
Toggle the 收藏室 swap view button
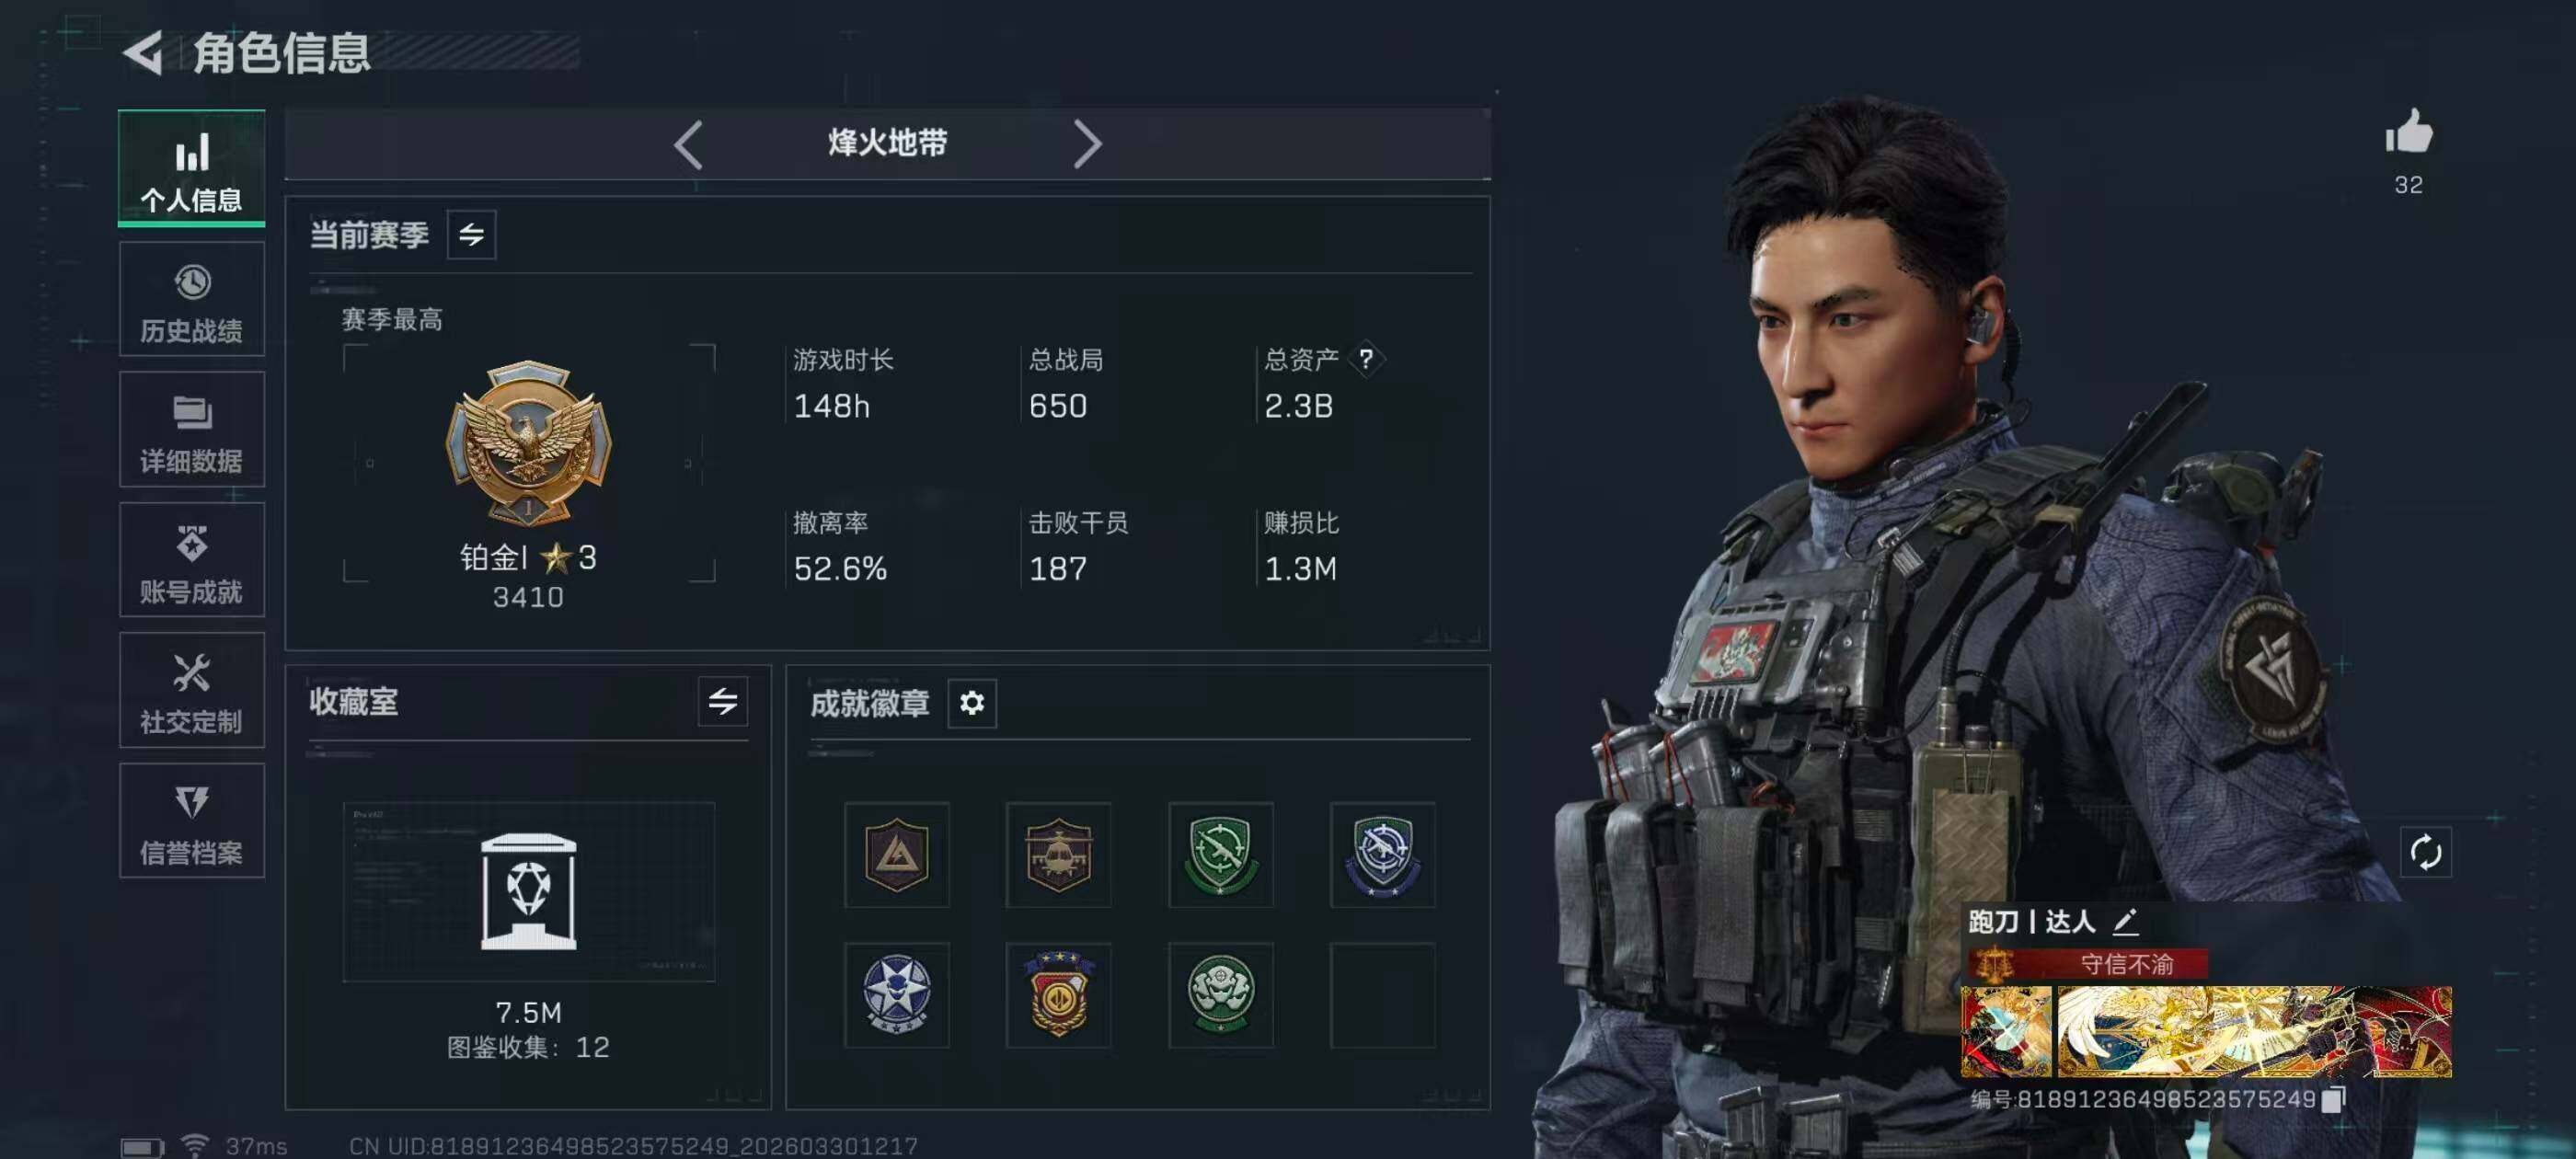pos(722,702)
